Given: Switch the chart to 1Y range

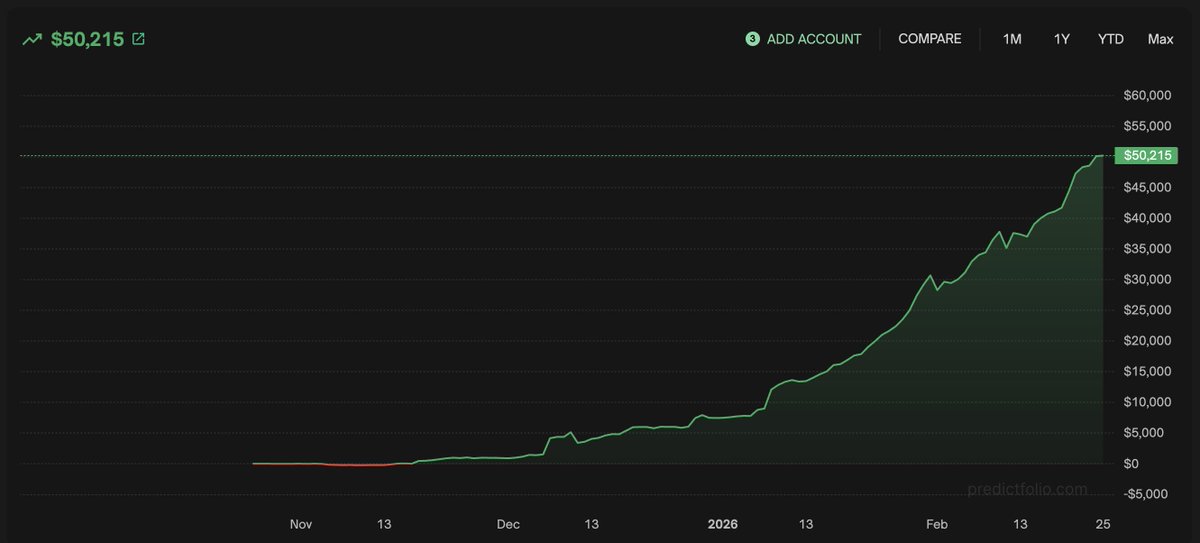Looking at the screenshot, I should (1062, 39).
